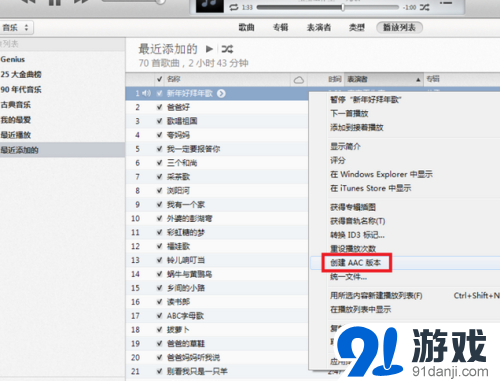Select the Genius sidebar item
500x381 pixels.
[x=62, y=59]
